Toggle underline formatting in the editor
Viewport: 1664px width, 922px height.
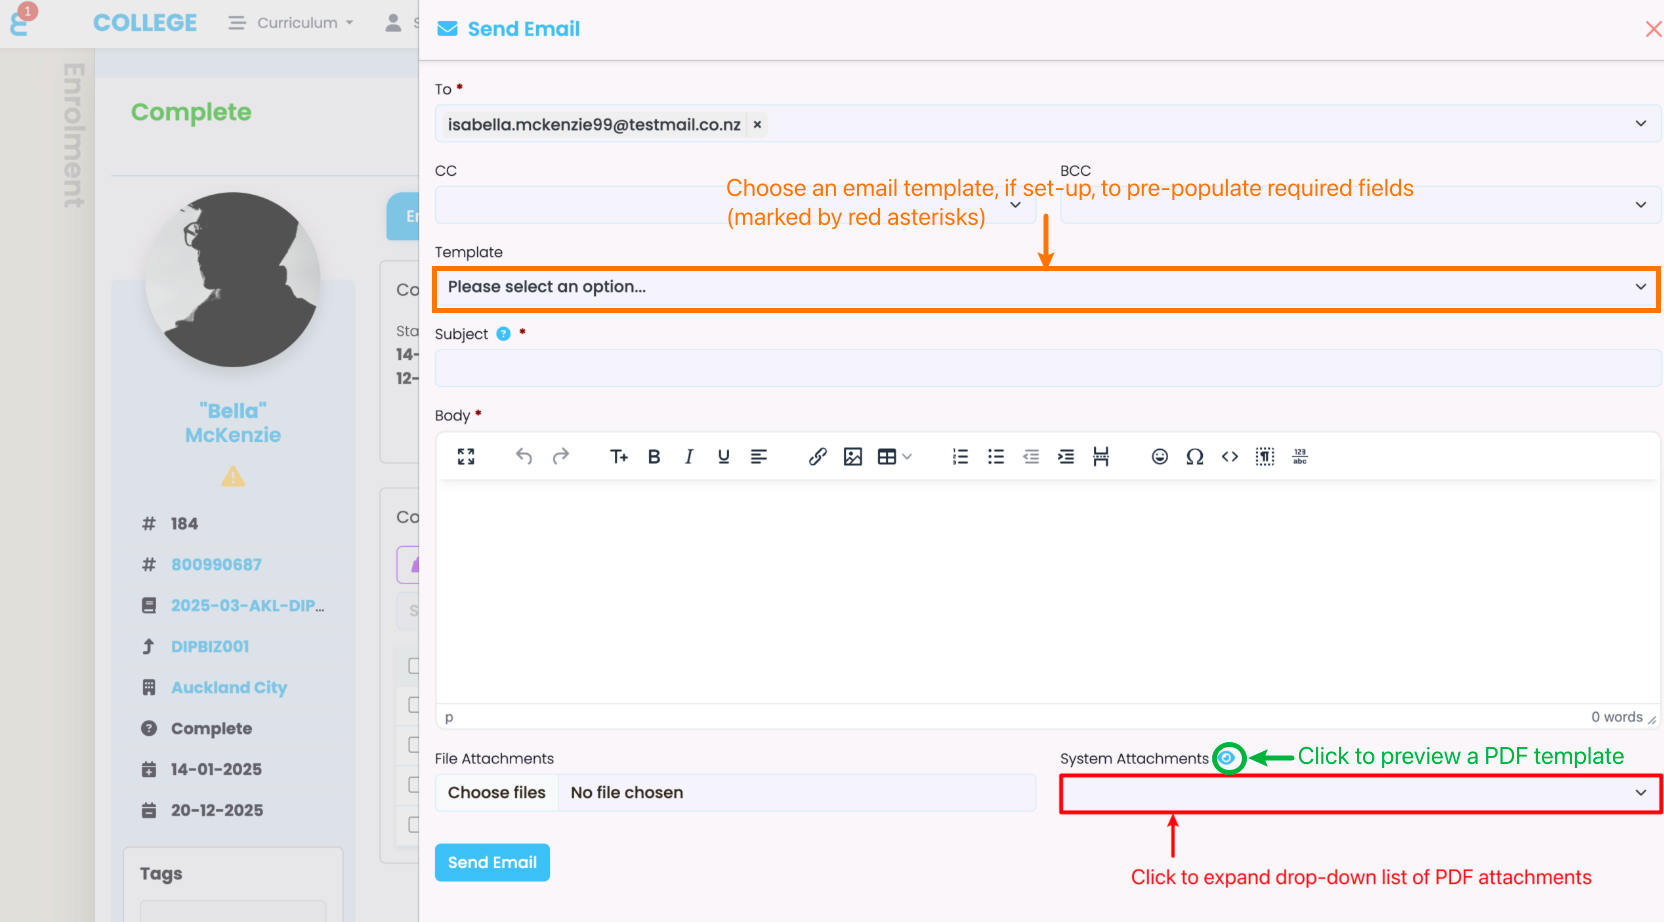[x=724, y=457]
